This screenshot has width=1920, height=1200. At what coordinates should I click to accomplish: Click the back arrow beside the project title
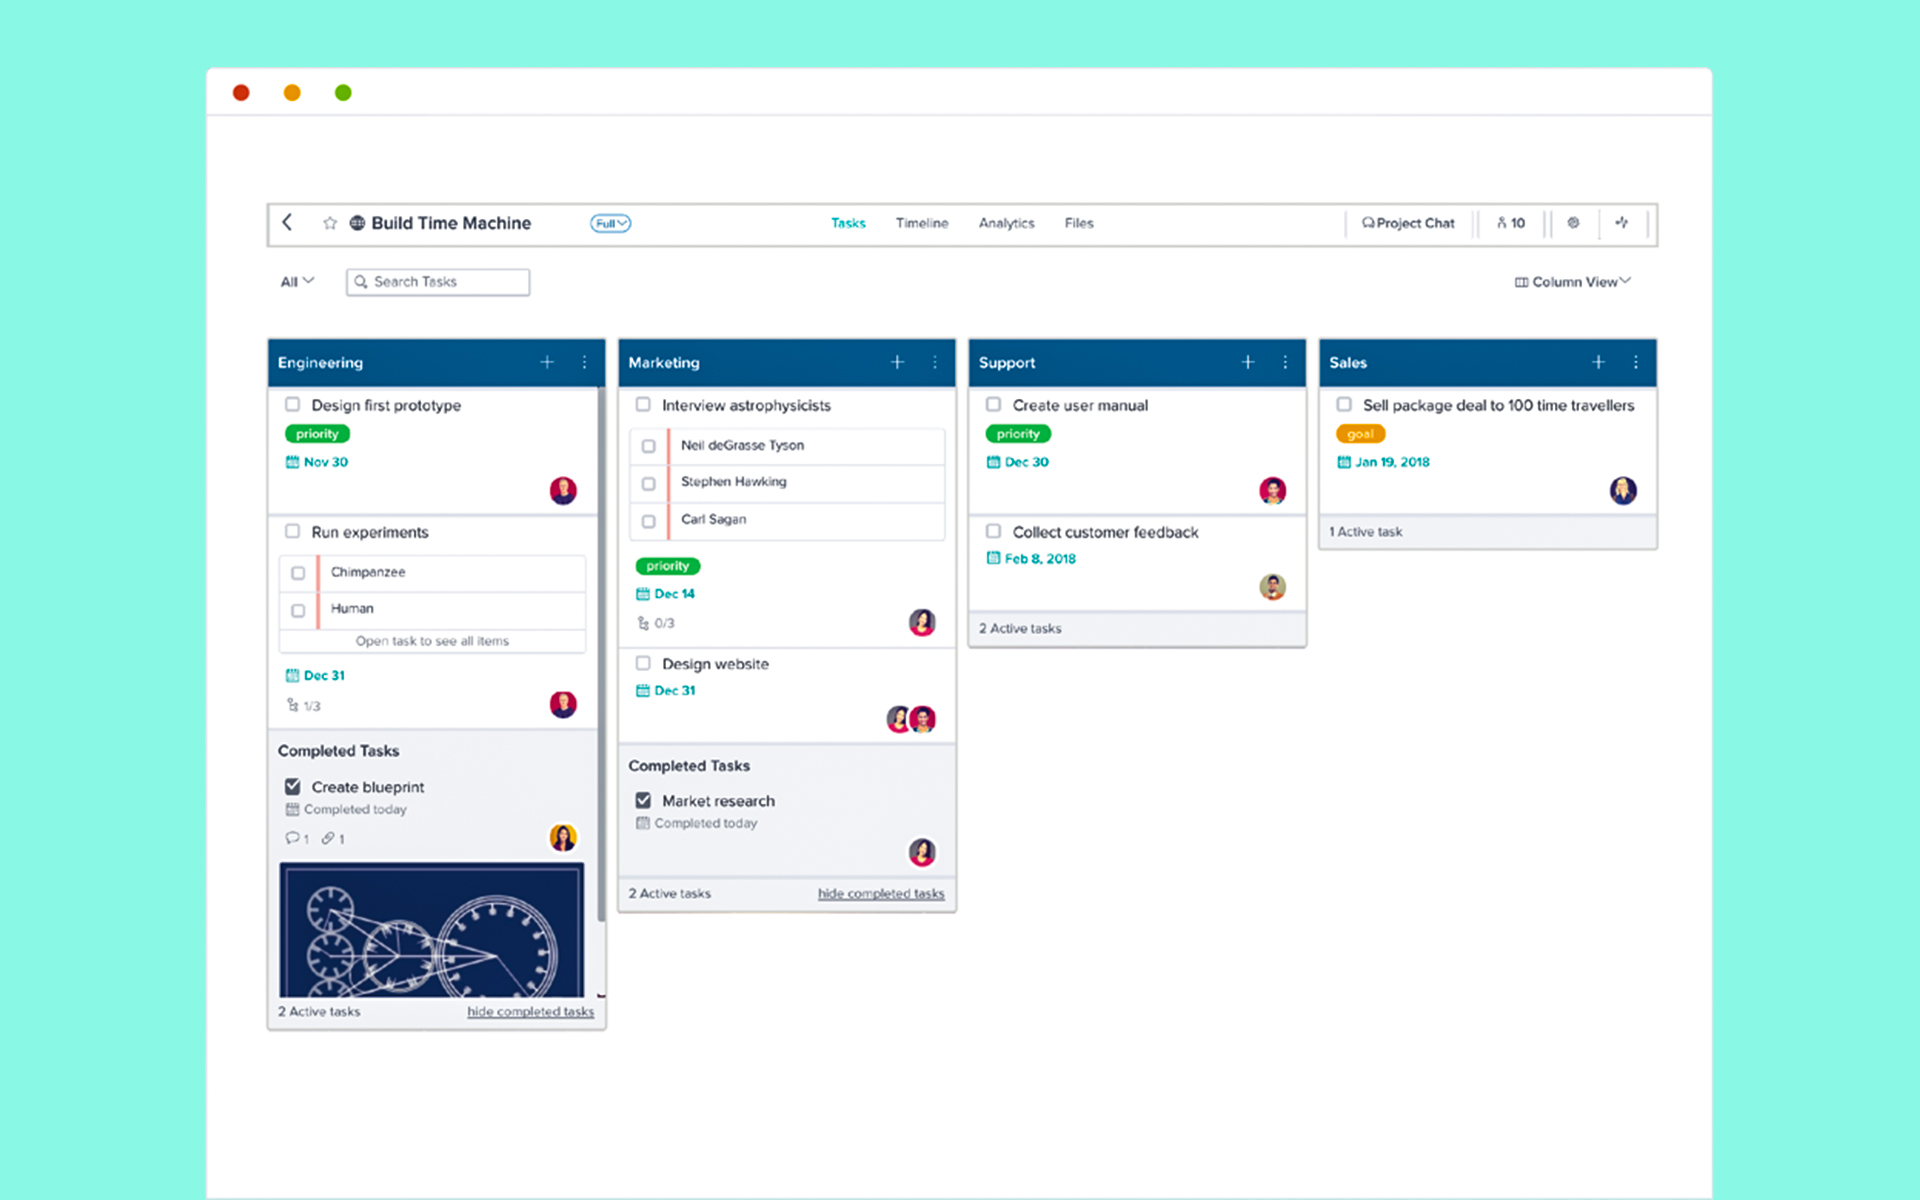point(287,222)
